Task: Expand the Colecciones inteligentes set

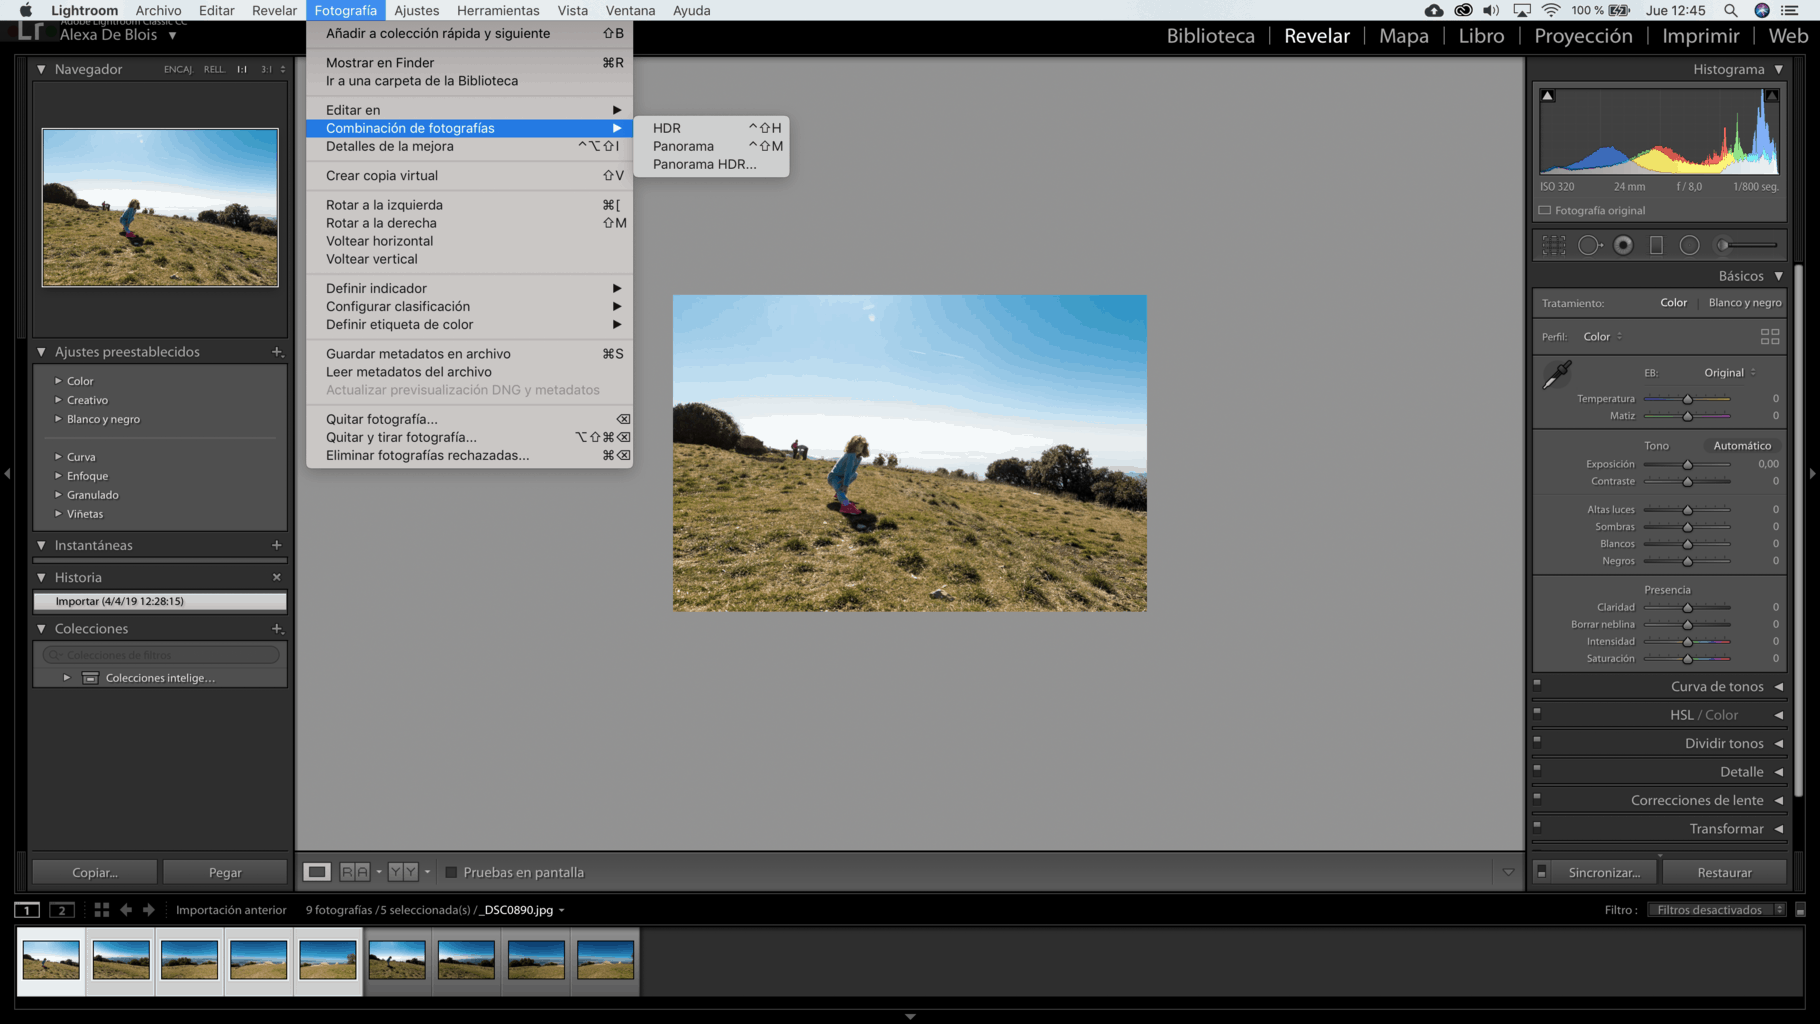Action: click(67, 678)
